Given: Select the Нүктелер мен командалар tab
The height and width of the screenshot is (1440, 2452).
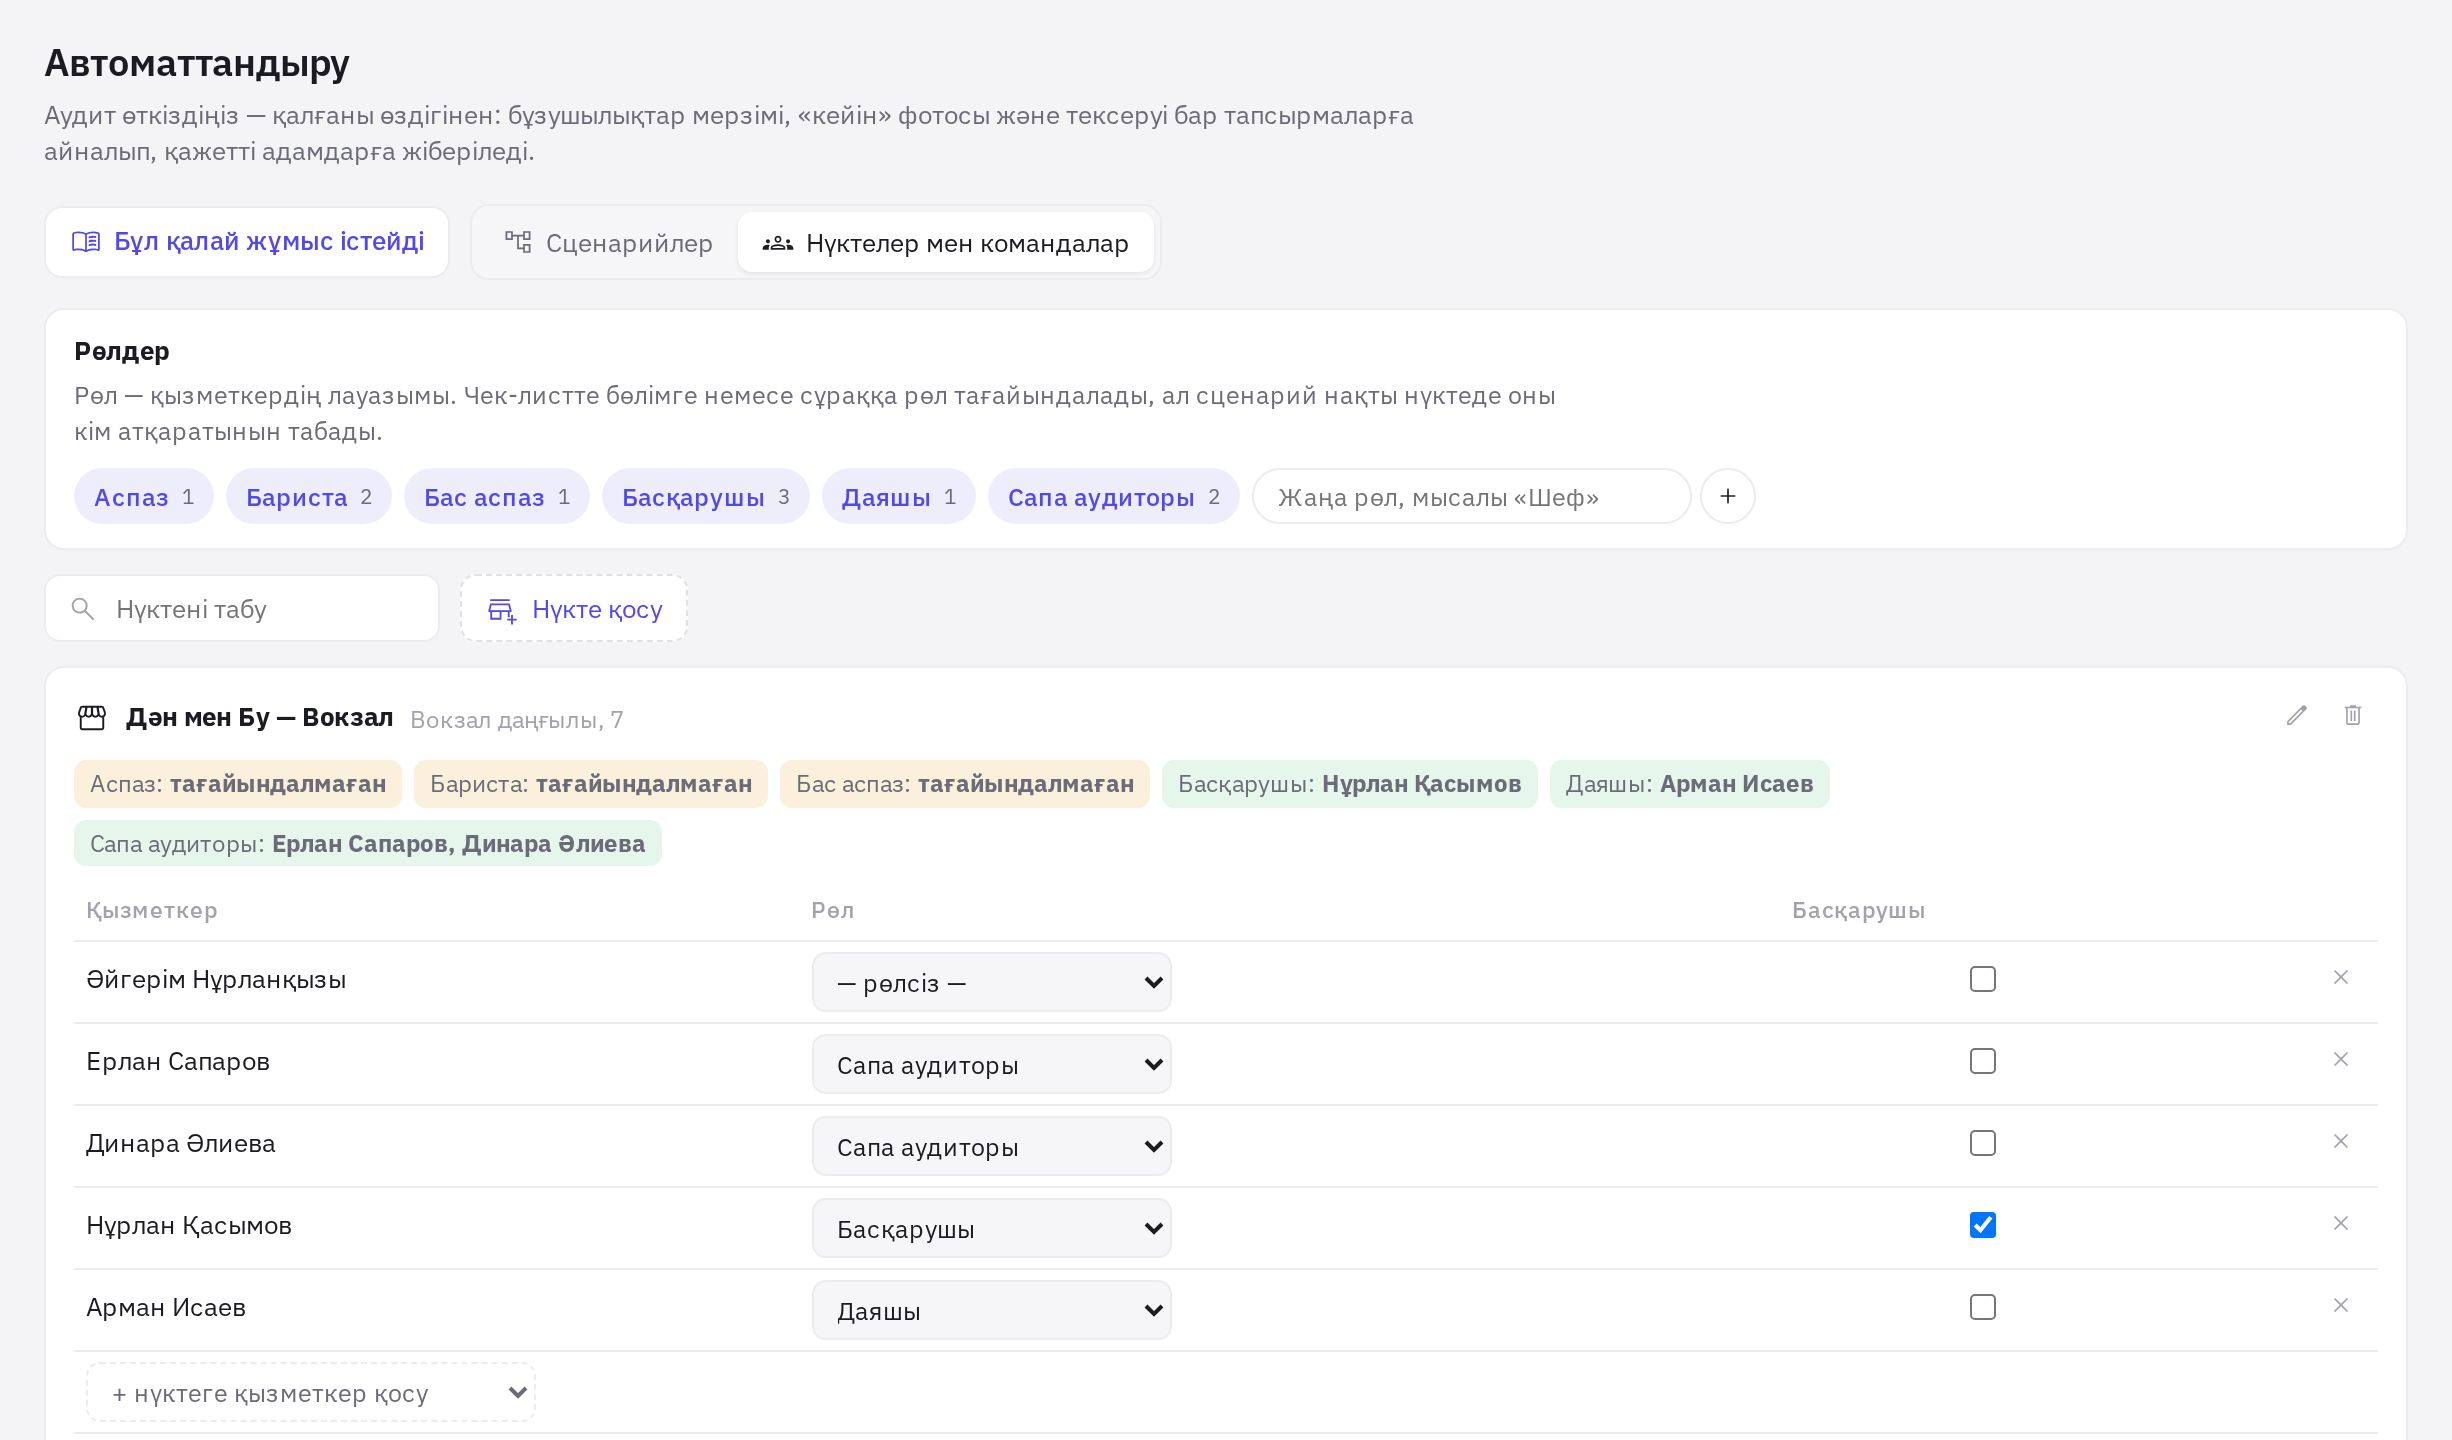Looking at the screenshot, I should 945,243.
